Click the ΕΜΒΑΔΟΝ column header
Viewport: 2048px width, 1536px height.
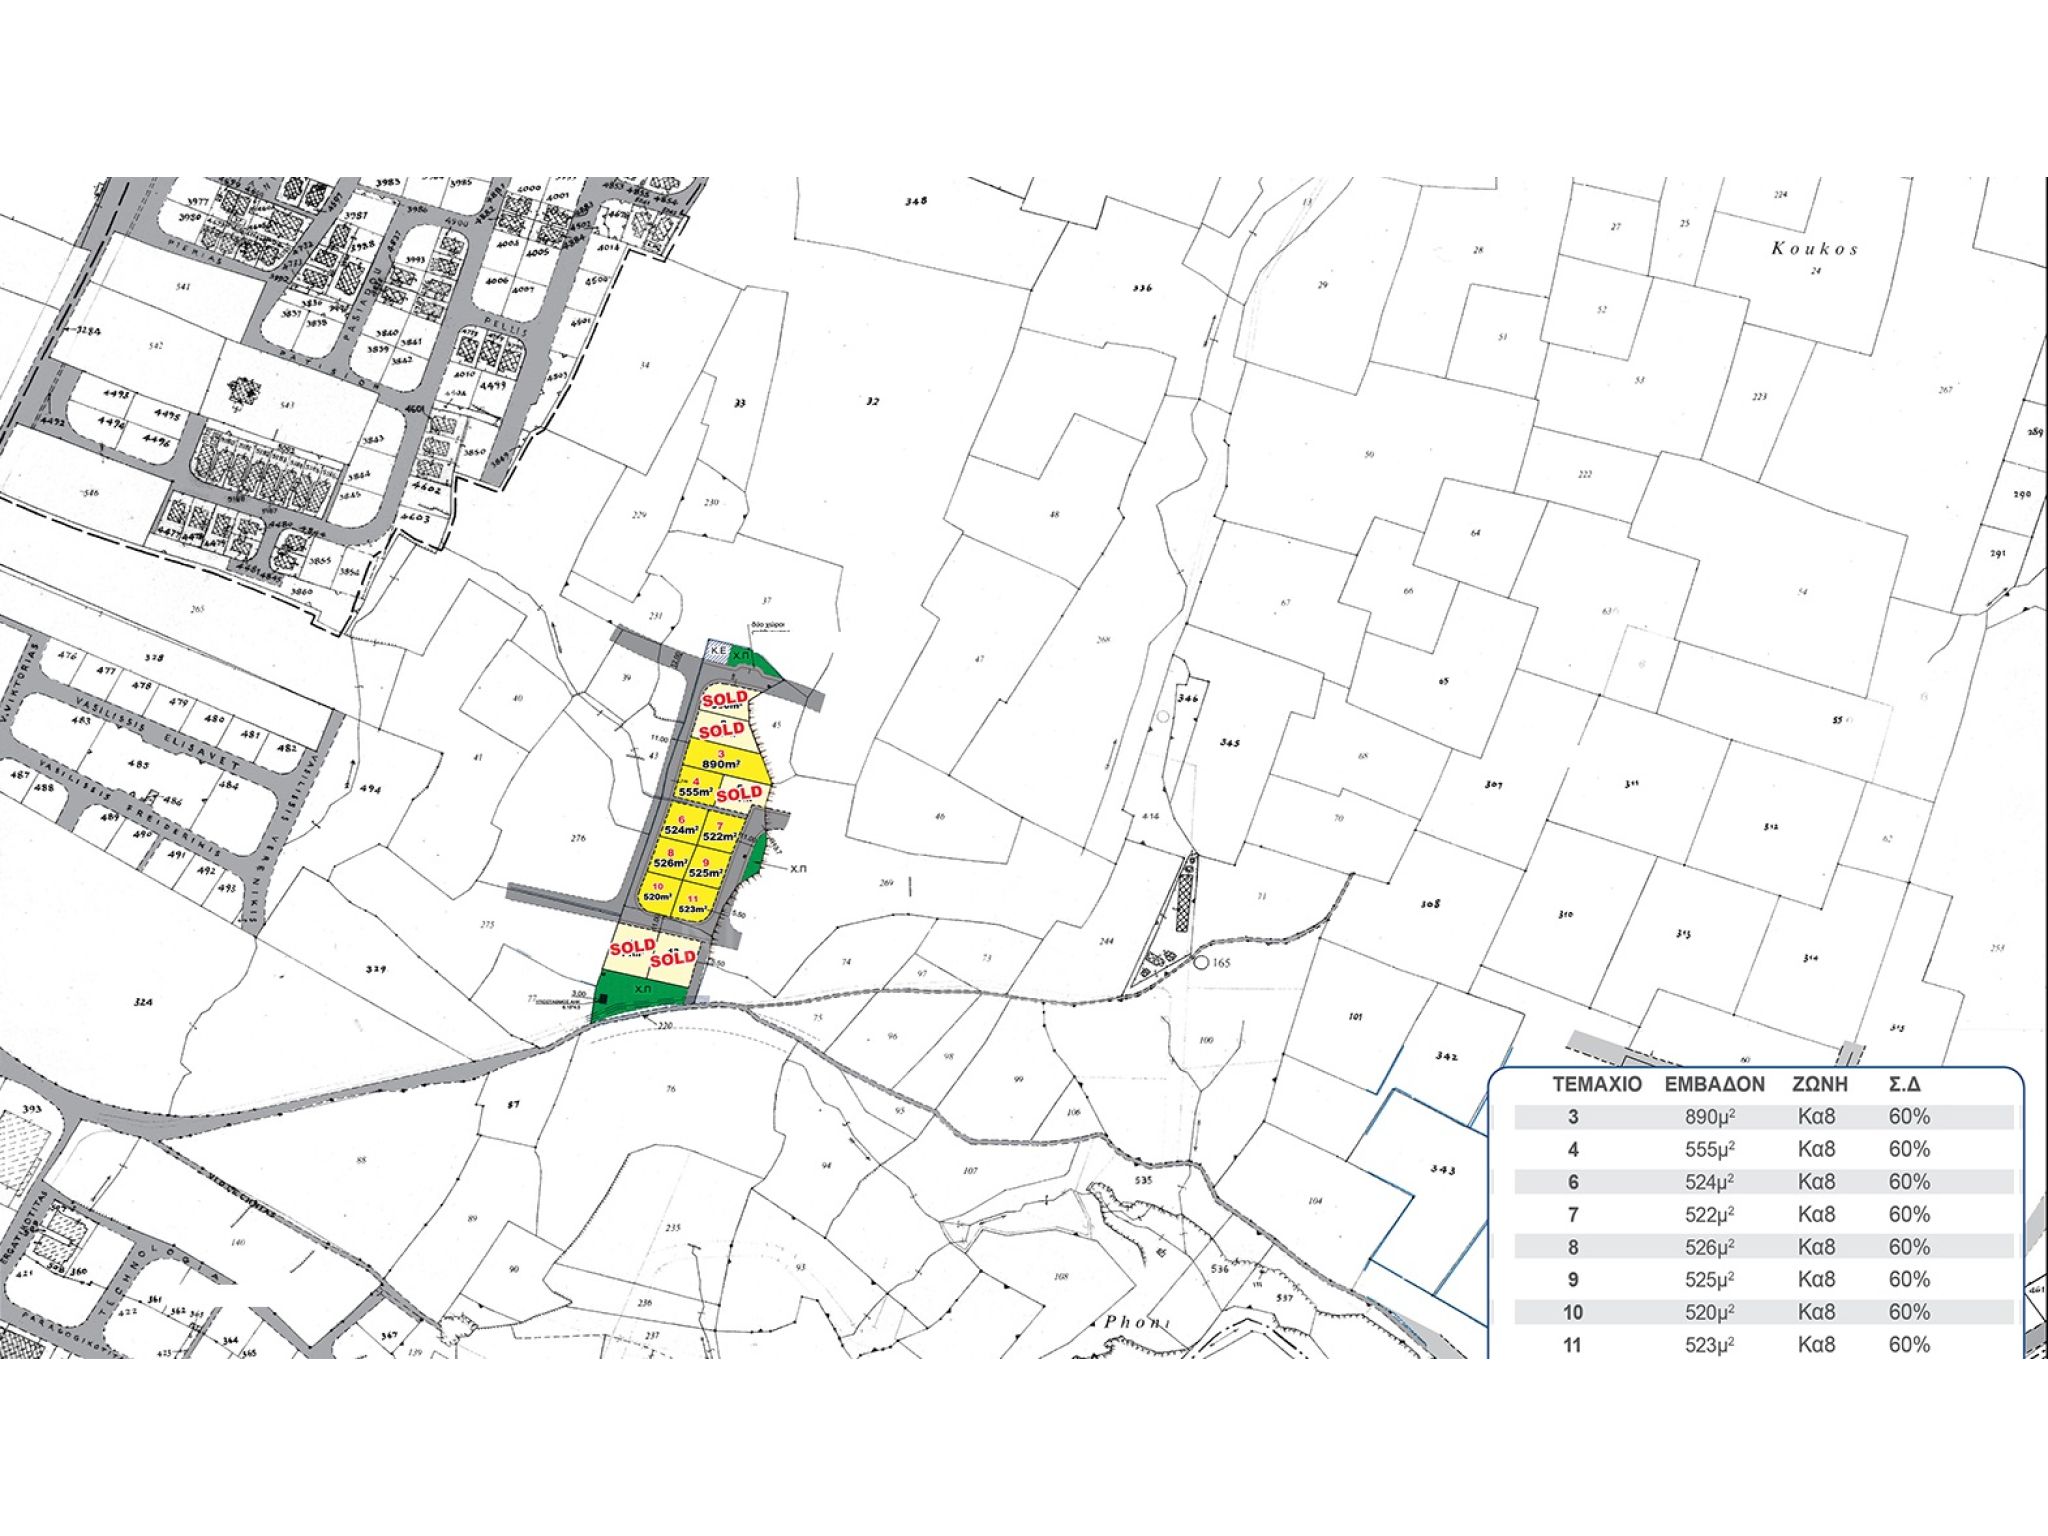coord(1714,1084)
